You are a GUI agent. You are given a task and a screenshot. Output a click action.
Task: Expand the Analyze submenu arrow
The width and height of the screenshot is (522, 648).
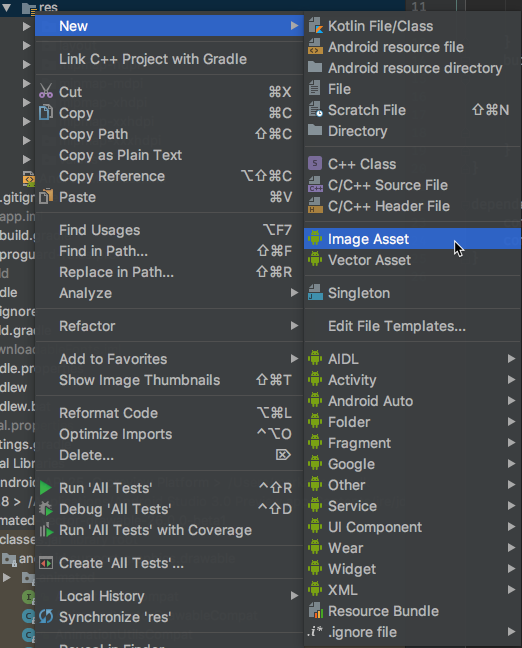(294, 293)
